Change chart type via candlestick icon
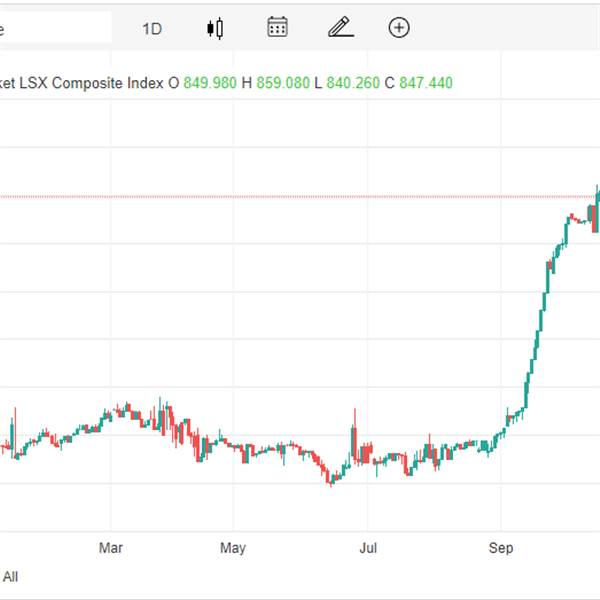Screen dimensions: 600x600 (x=215, y=28)
